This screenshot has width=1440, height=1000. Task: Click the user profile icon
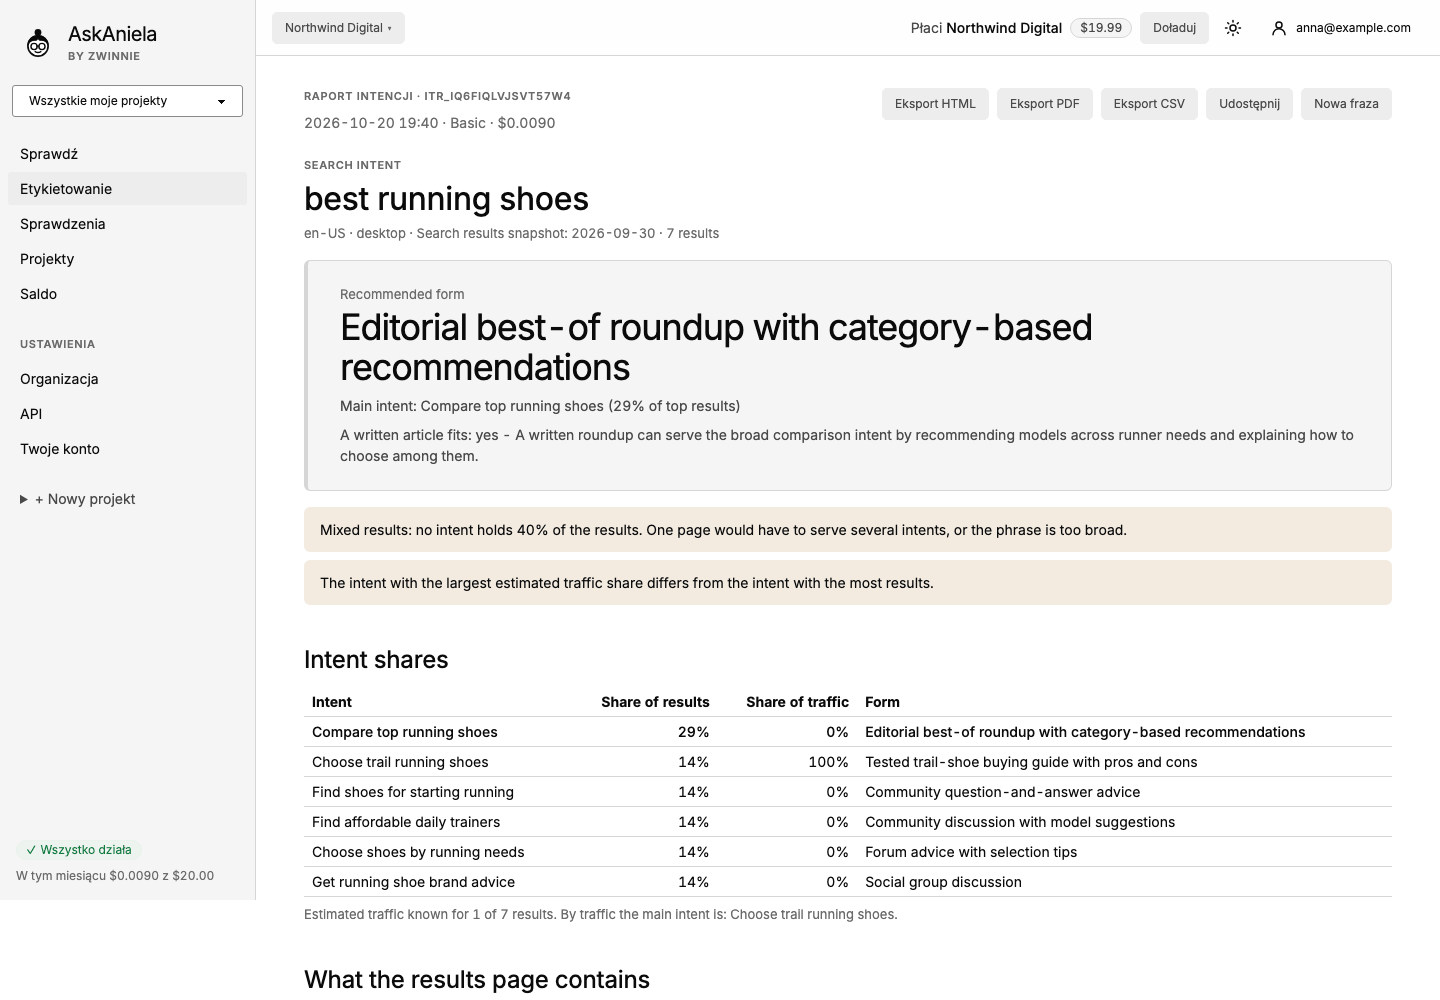point(1278,28)
